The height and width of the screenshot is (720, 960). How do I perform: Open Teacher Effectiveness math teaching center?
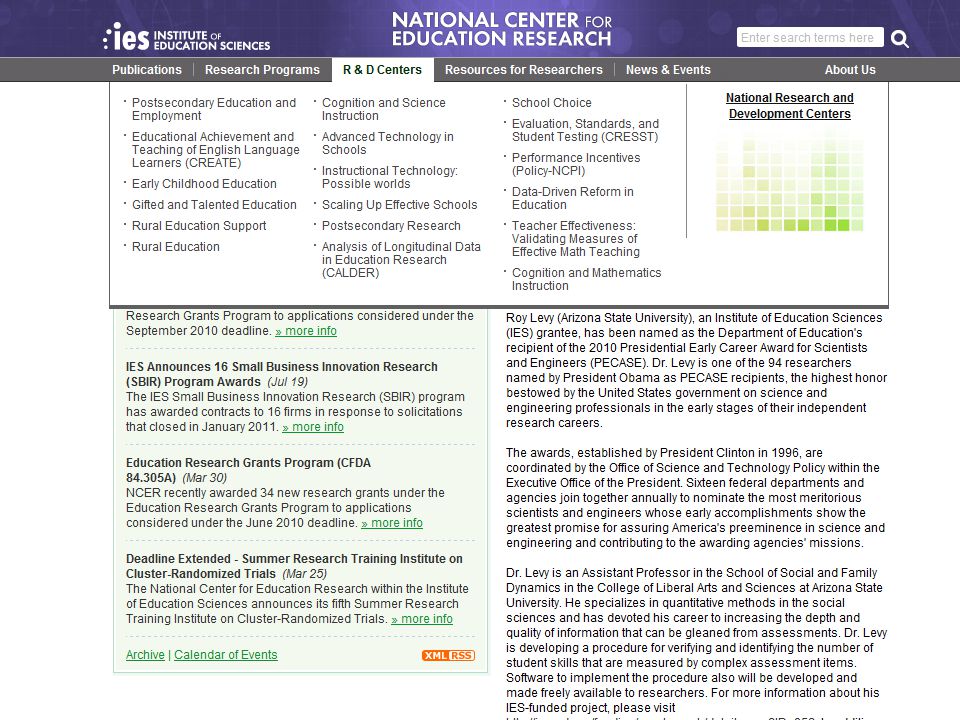[576, 239]
